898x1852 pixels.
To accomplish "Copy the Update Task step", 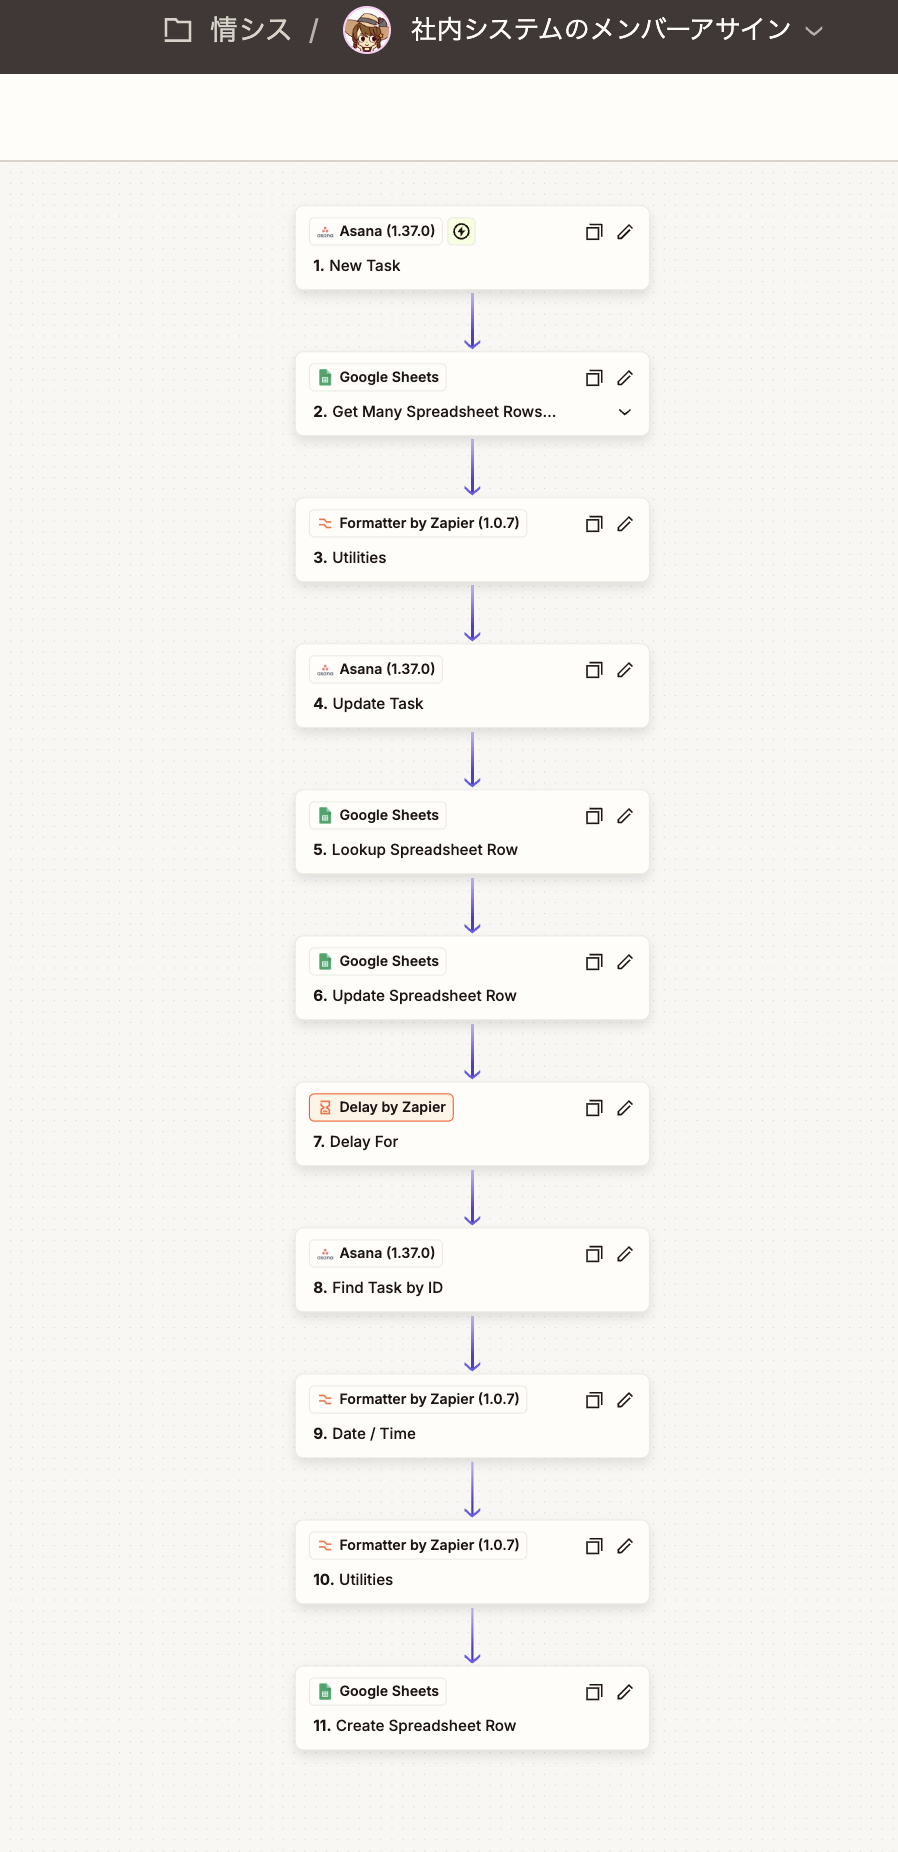I will click(x=594, y=670).
